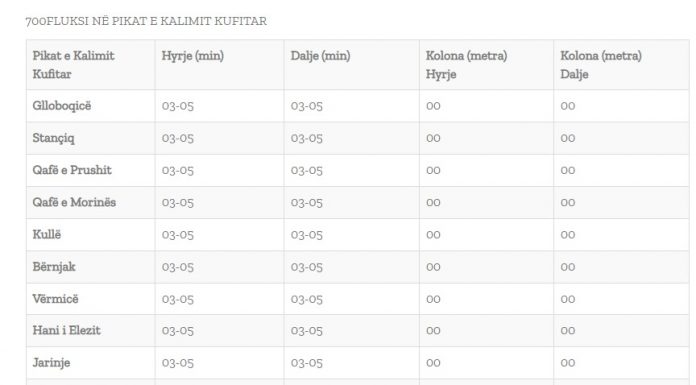Click Vërmicë exit queue value 00
The image size is (696, 385).
click(568, 299)
